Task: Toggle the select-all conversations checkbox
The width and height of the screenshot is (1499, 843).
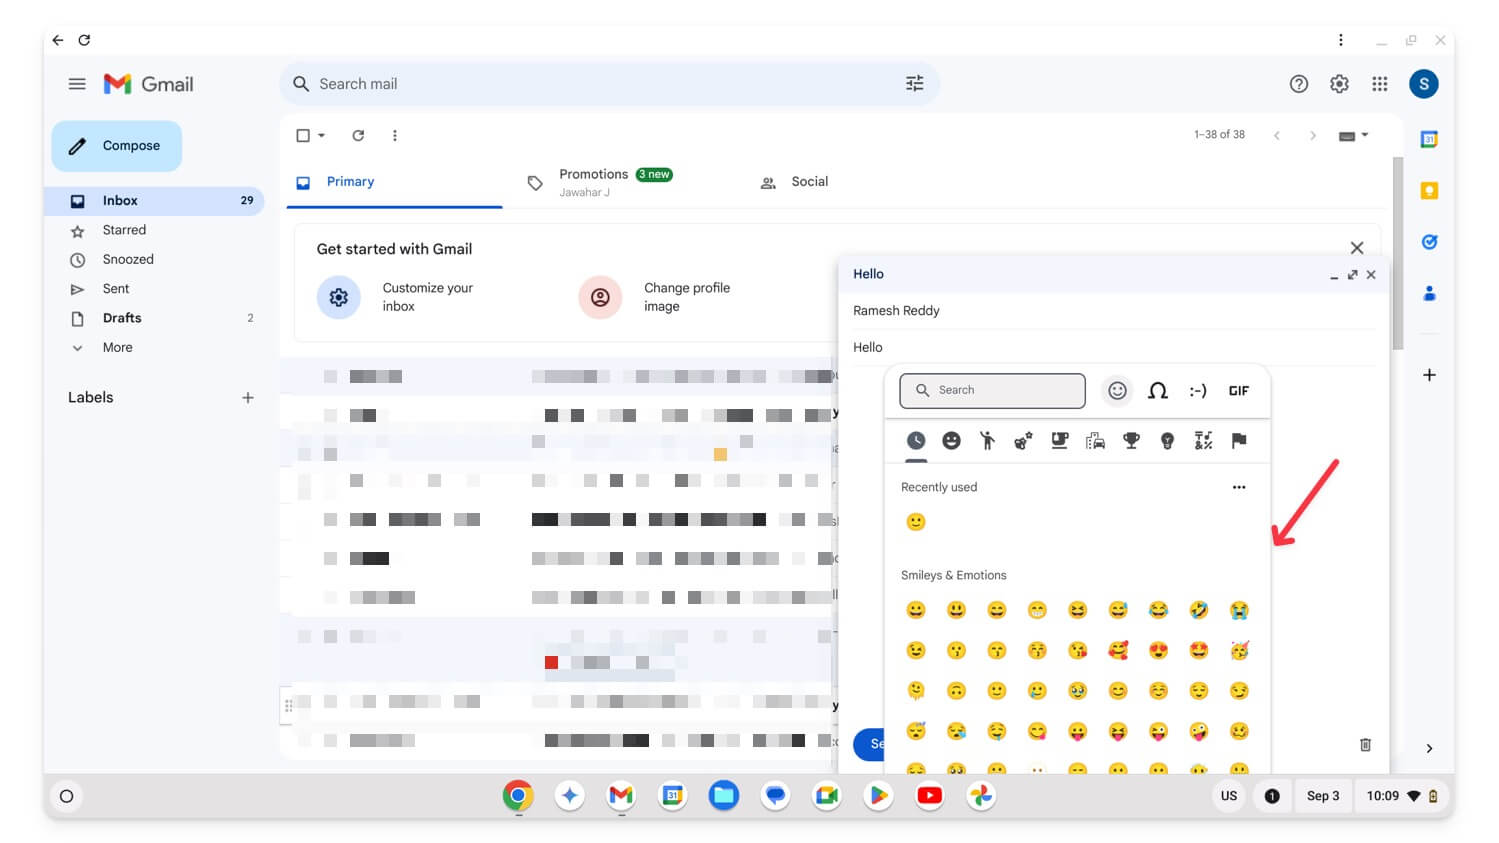Action: 302,134
